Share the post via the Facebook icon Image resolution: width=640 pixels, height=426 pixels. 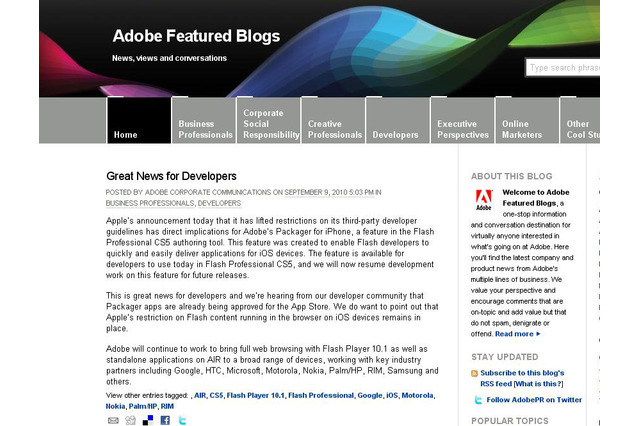tap(165, 420)
